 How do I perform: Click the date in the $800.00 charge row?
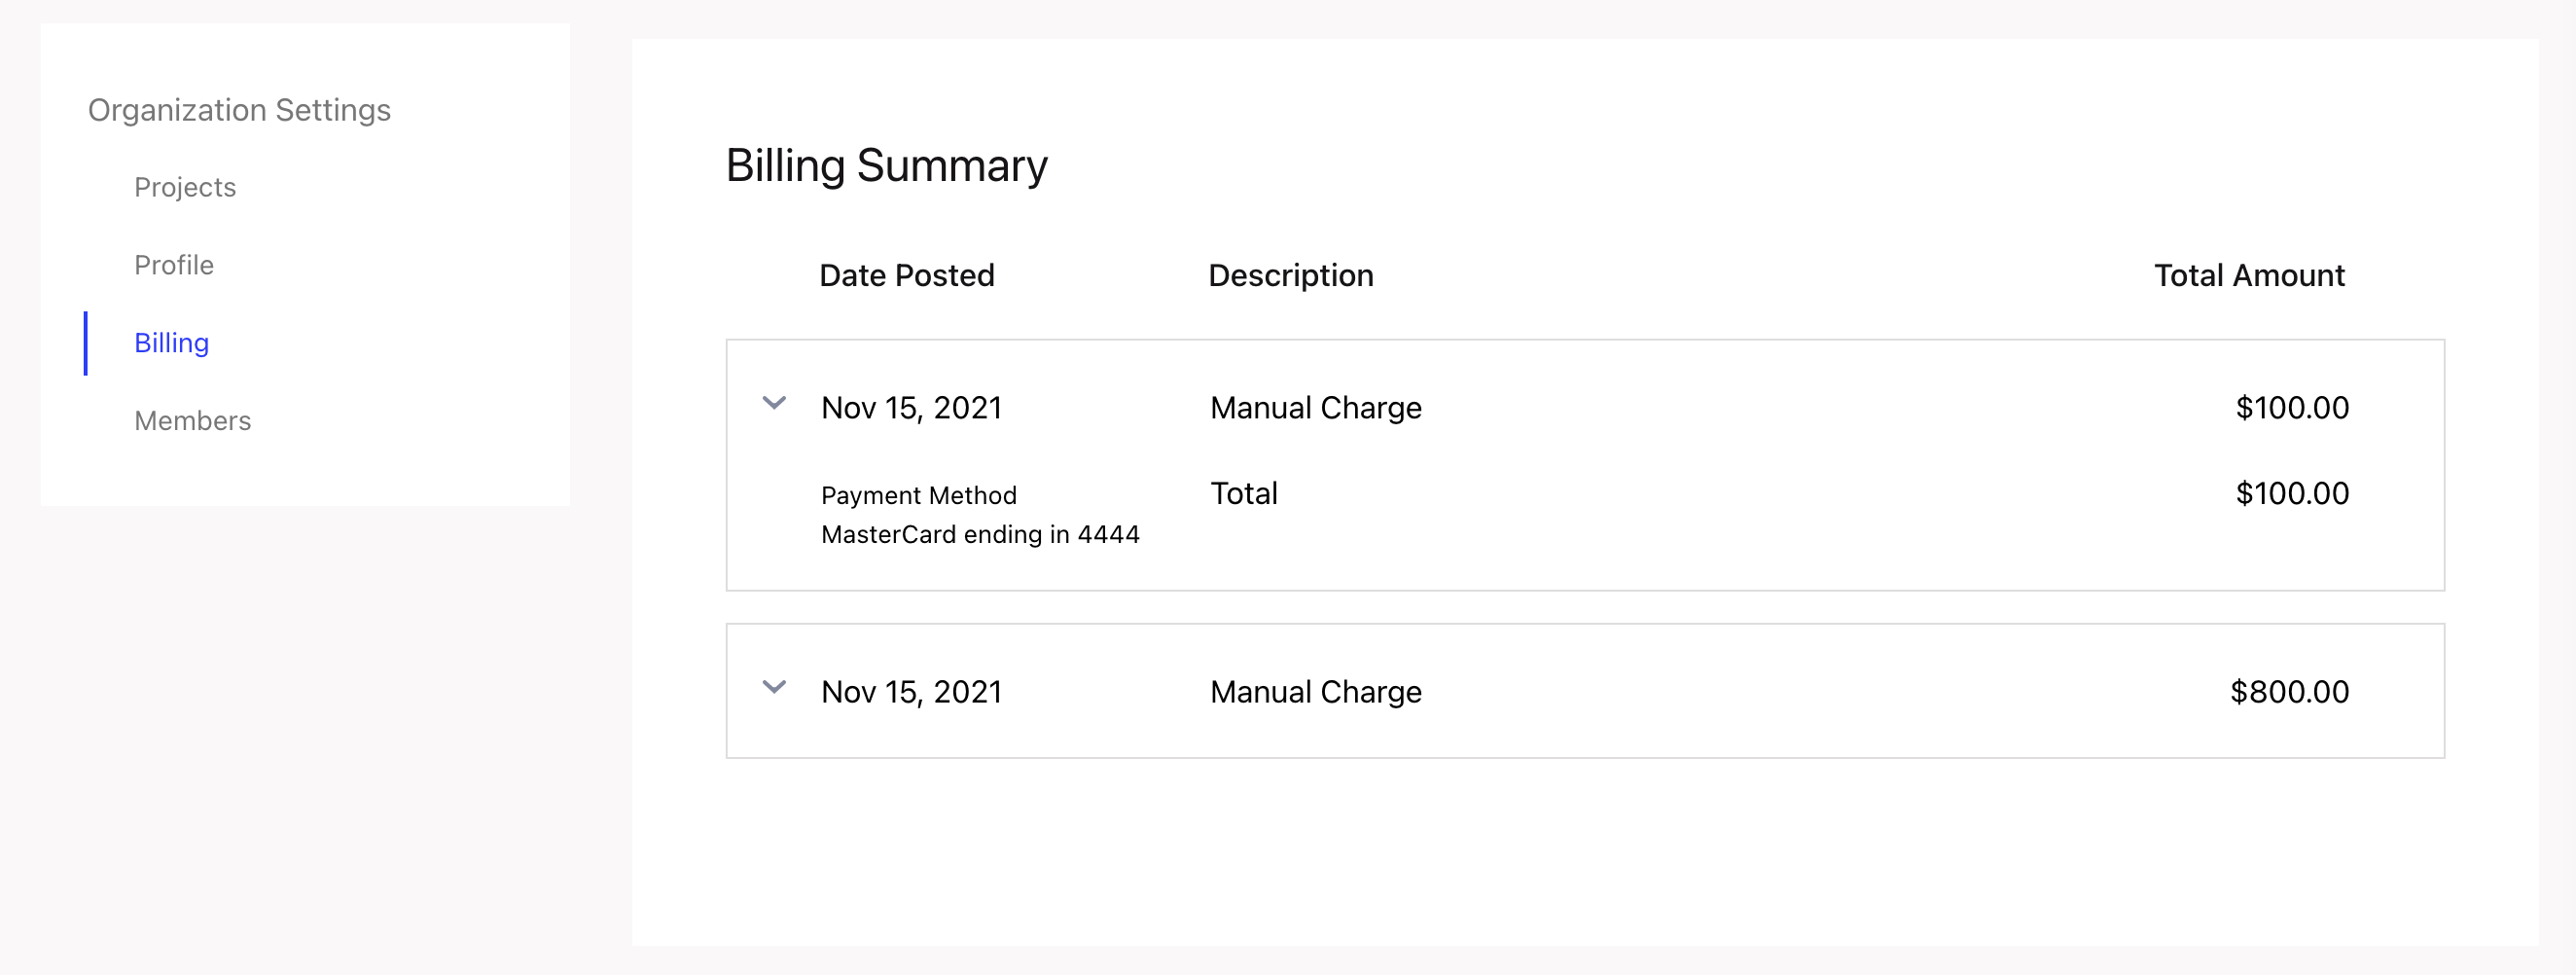(x=911, y=692)
